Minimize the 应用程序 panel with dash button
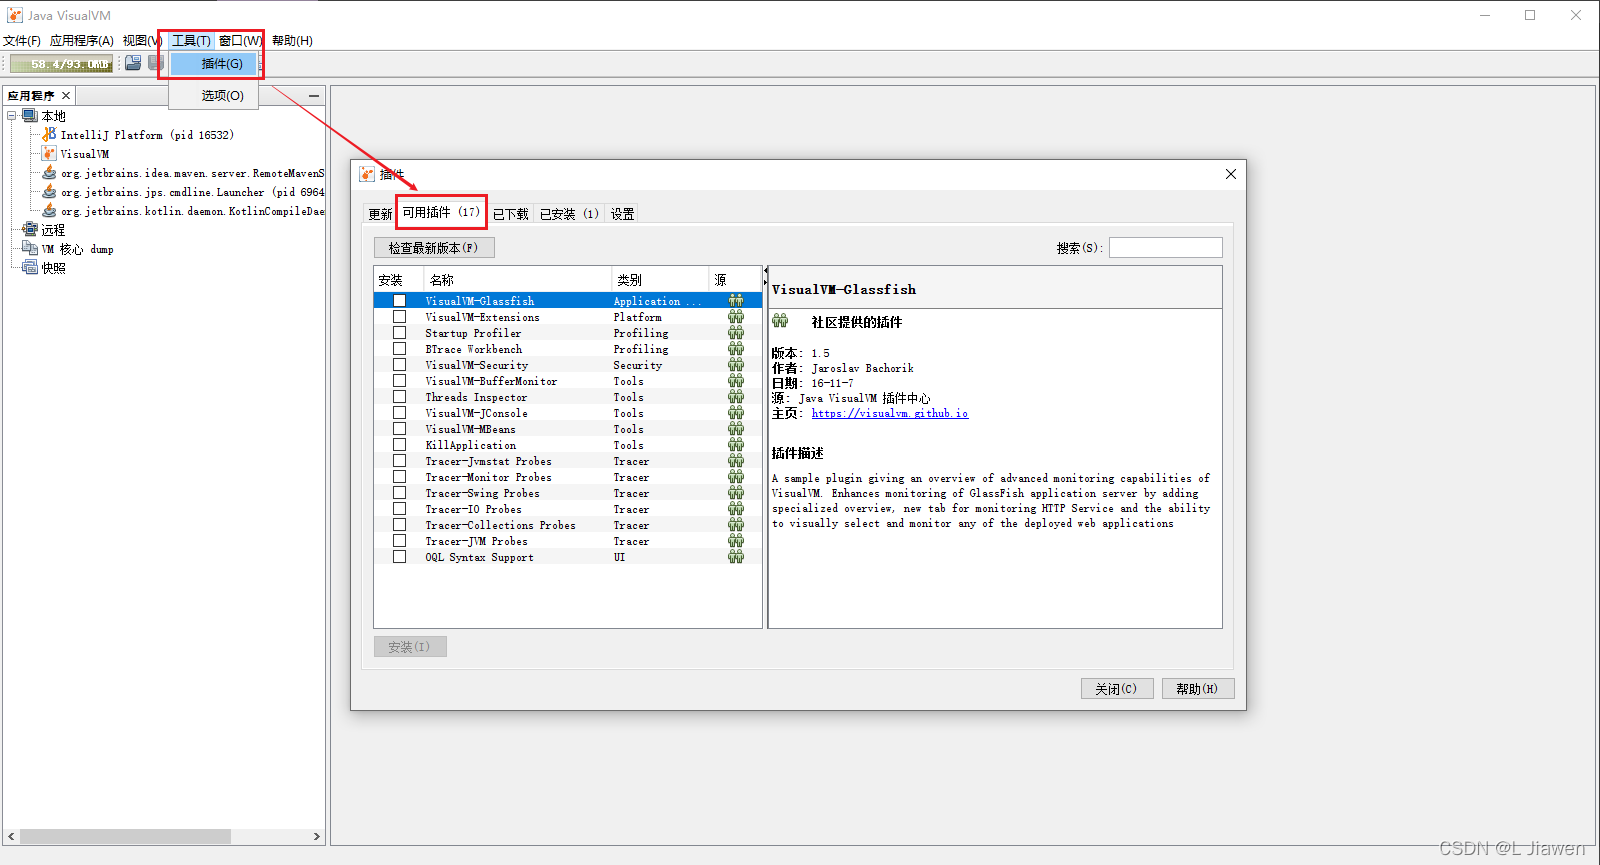1600x865 pixels. [x=314, y=96]
